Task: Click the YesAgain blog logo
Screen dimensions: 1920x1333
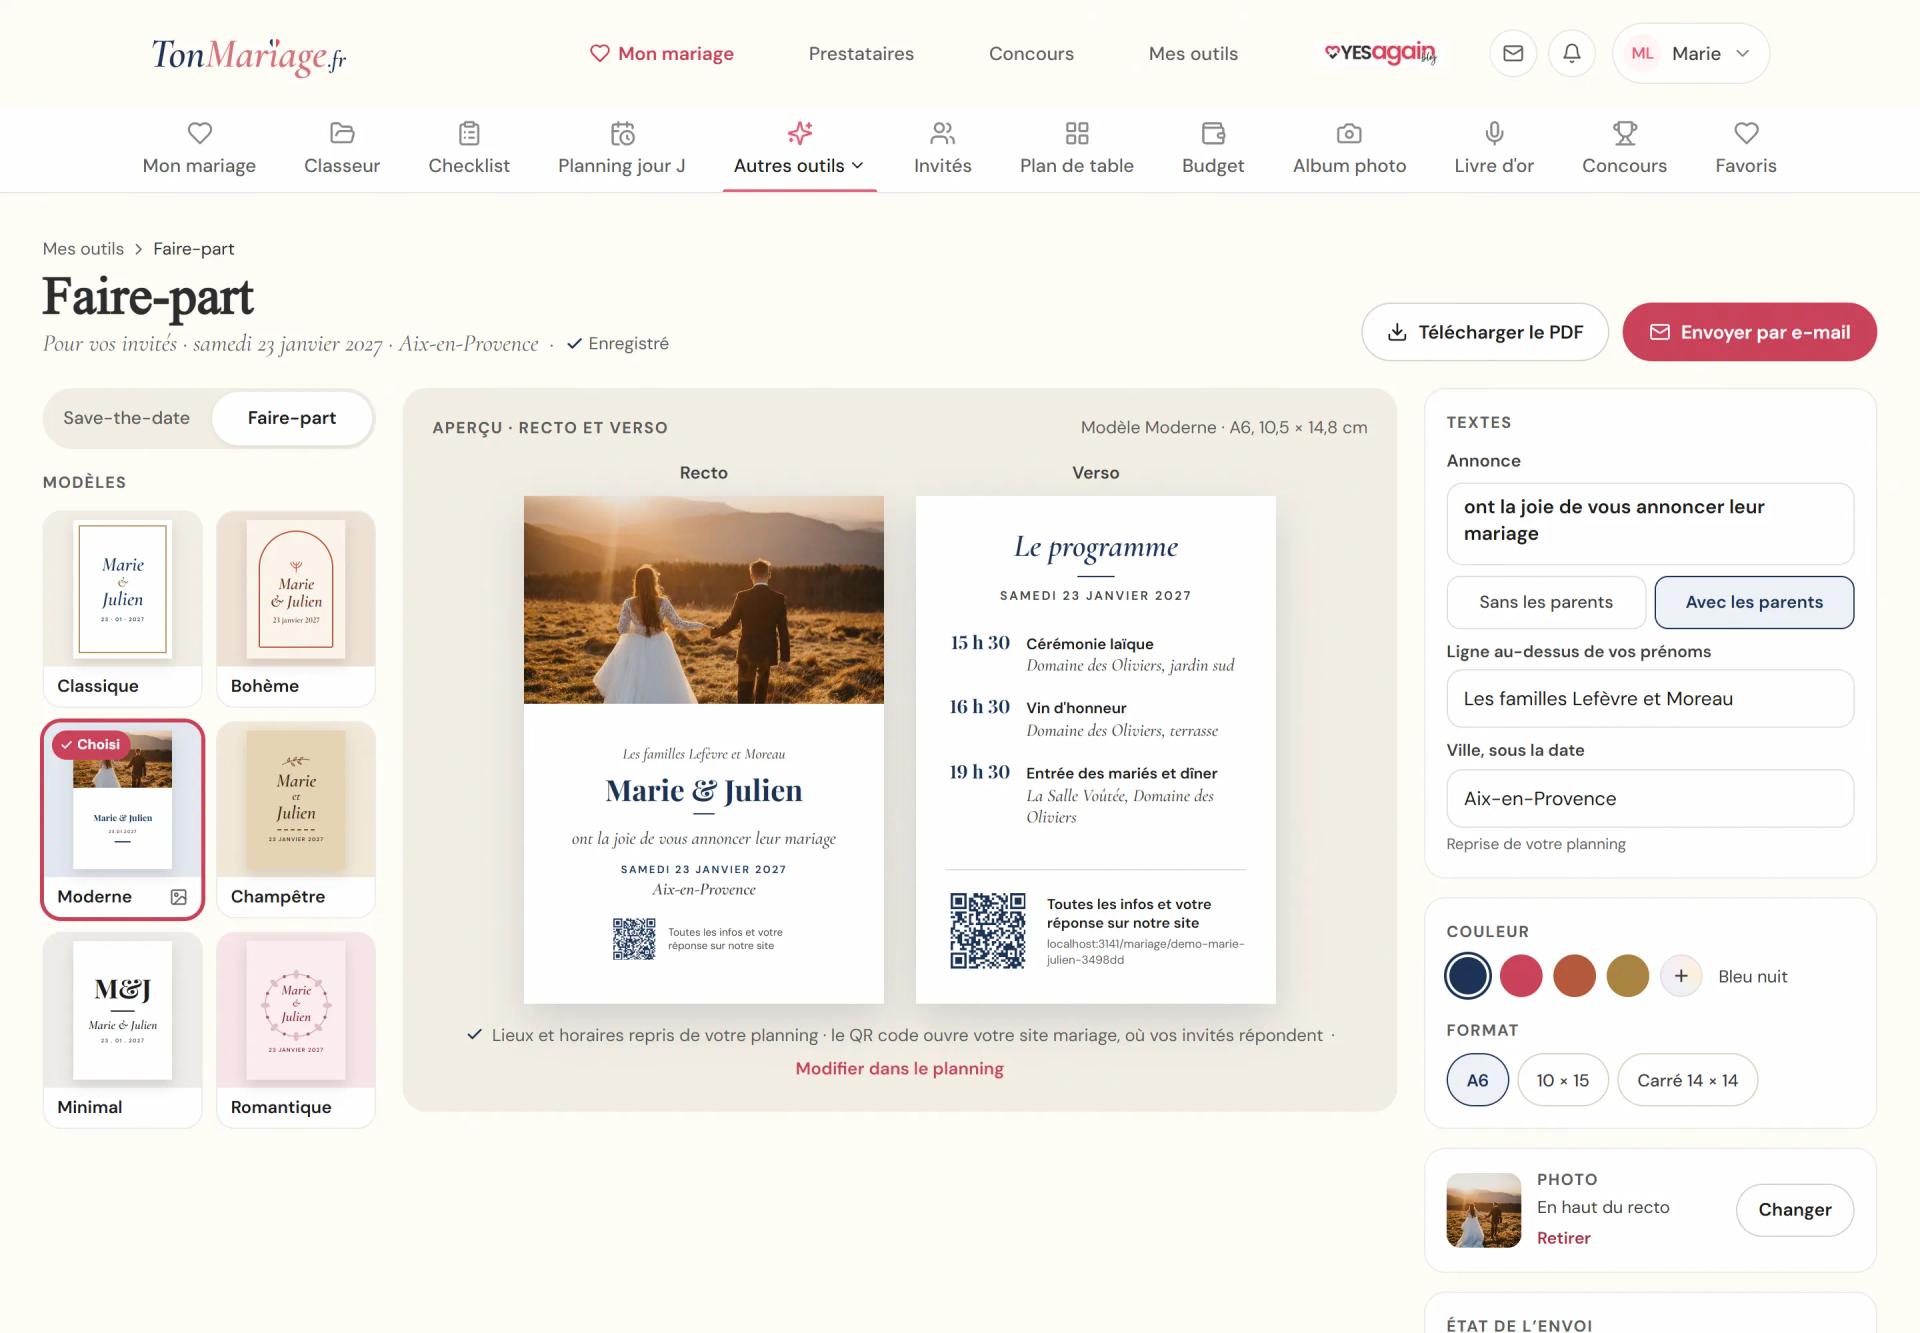Action: pyautogui.click(x=1381, y=53)
